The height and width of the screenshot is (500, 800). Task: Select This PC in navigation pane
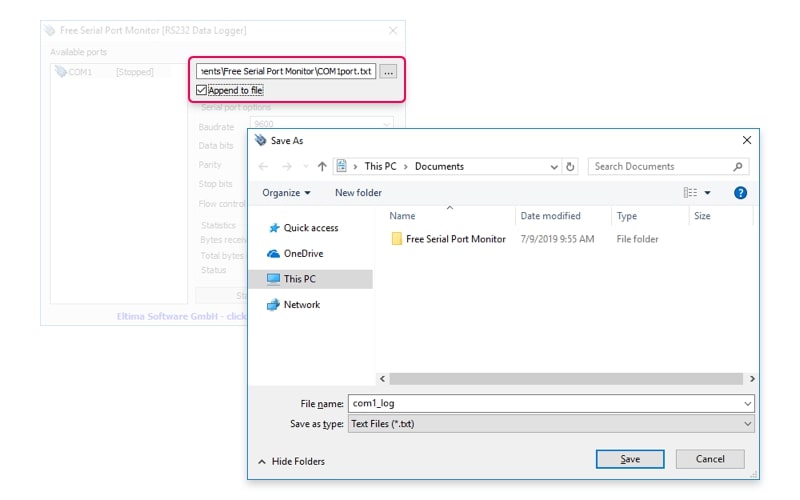(x=310, y=279)
